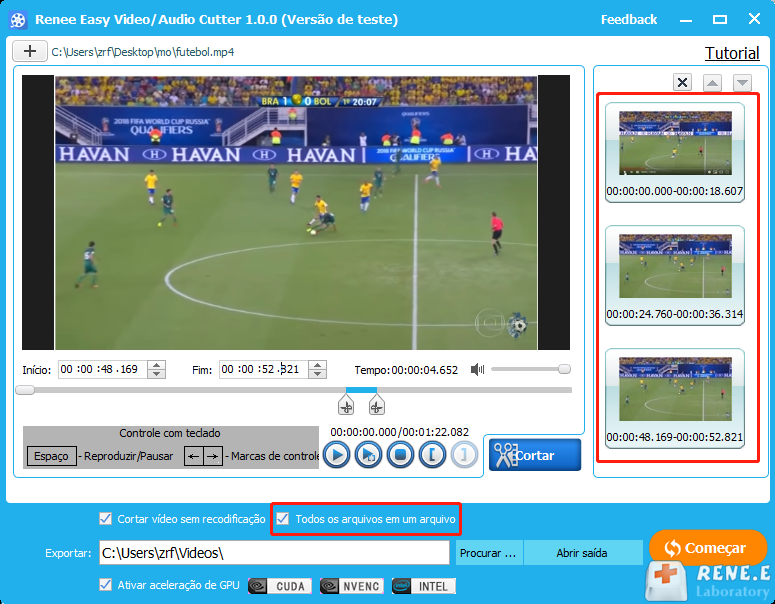This screenshot has width=775, height=604.
Task: Delete selected clip with X button
Action: (682, 82)
